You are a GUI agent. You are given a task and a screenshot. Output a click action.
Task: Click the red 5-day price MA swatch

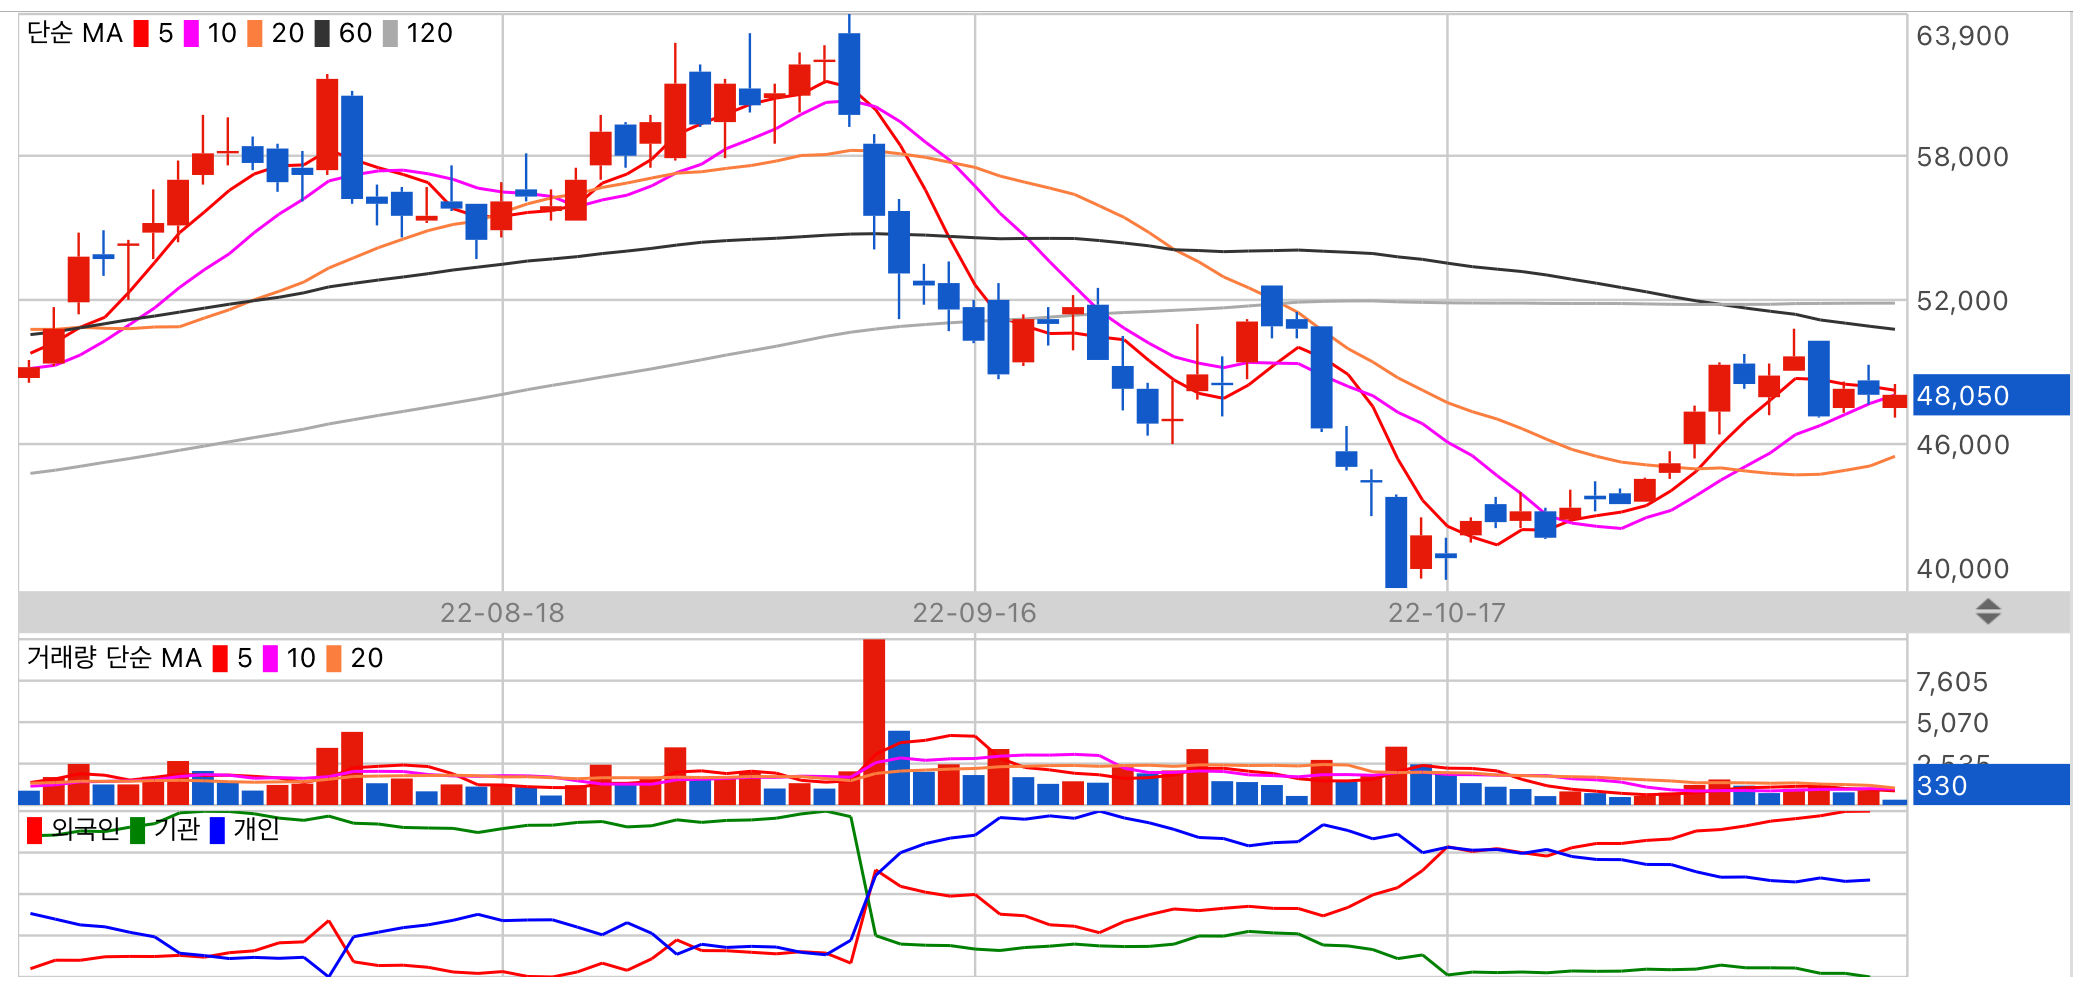click(x=141, y=34)
